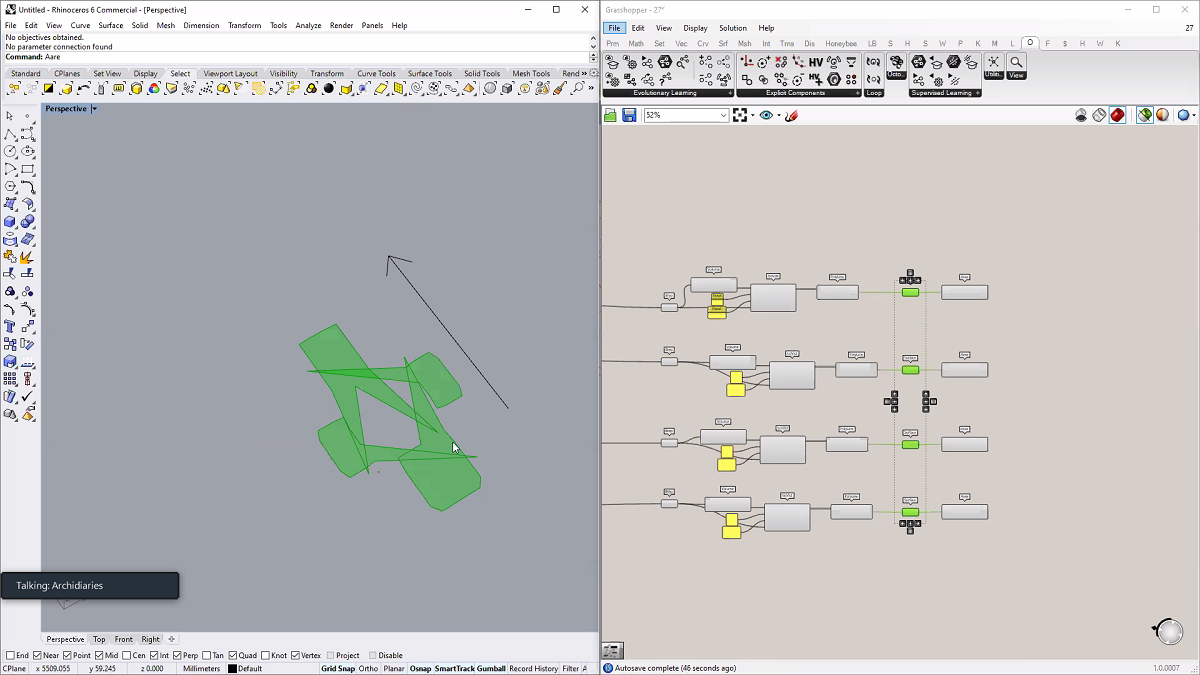Viewport: 1200px width, 675px height.
Task: Uncheck the Quad osnap checkbox
Action: pos(232,656)
